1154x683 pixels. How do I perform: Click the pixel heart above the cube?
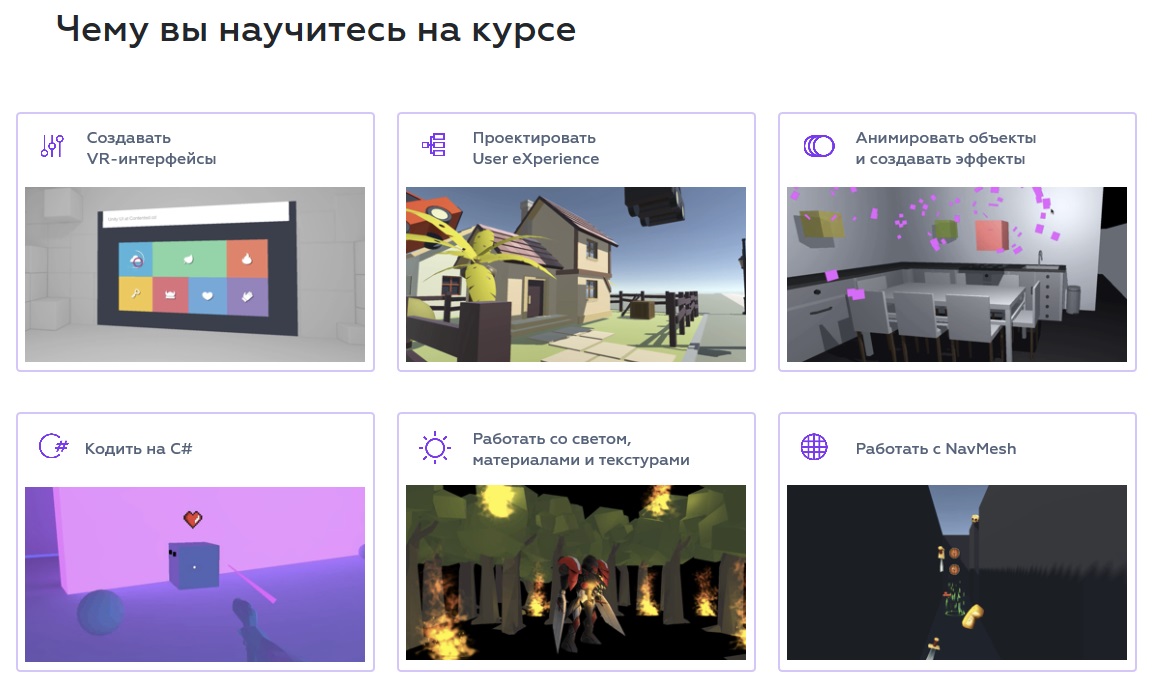pyautogui.click(x=193, y=519)
